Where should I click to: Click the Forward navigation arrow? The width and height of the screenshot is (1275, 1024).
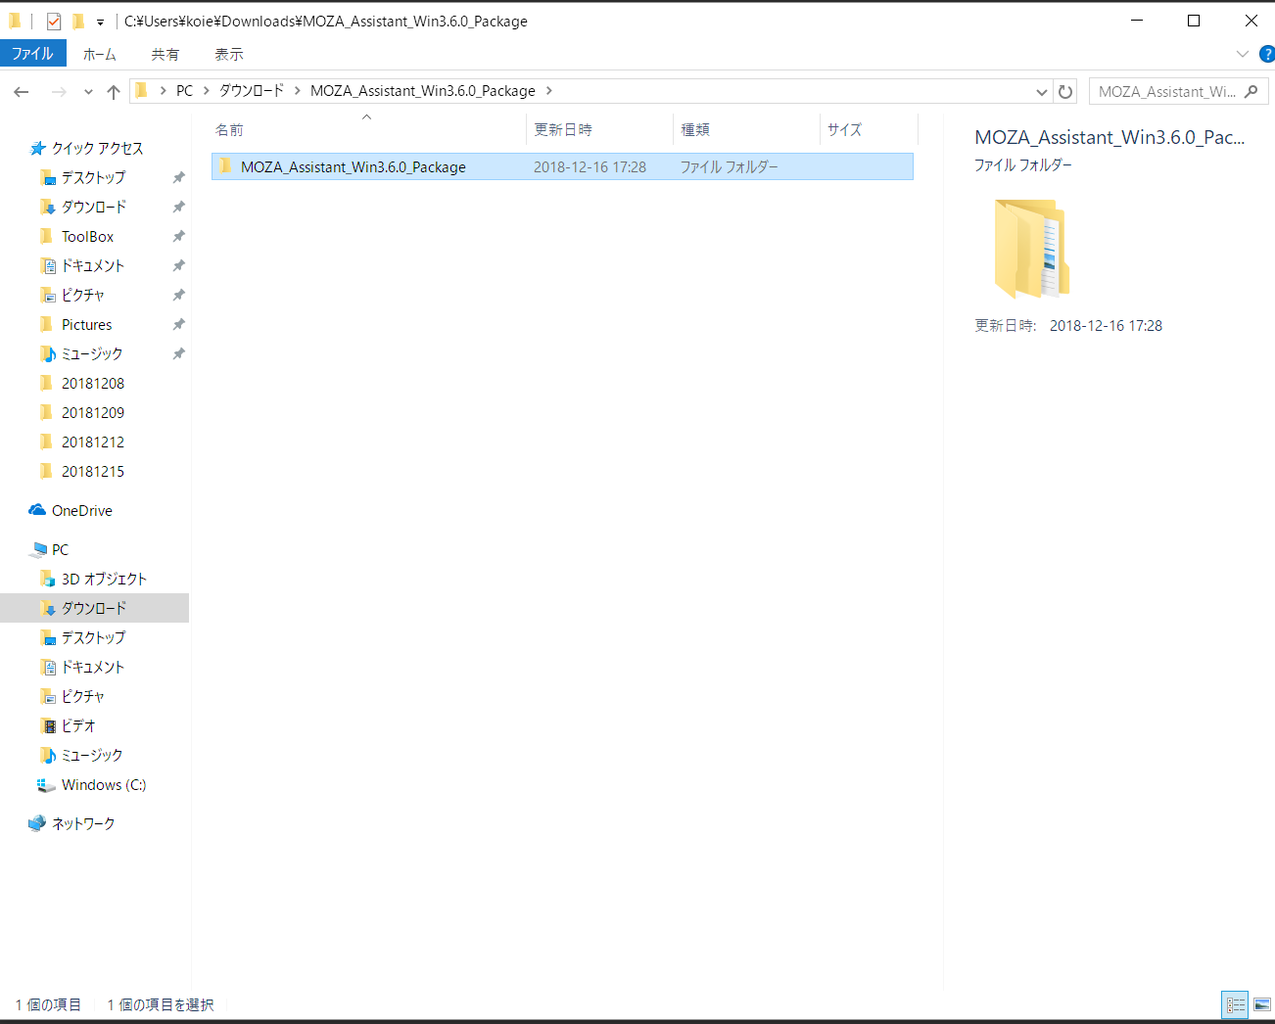point(59,91)
